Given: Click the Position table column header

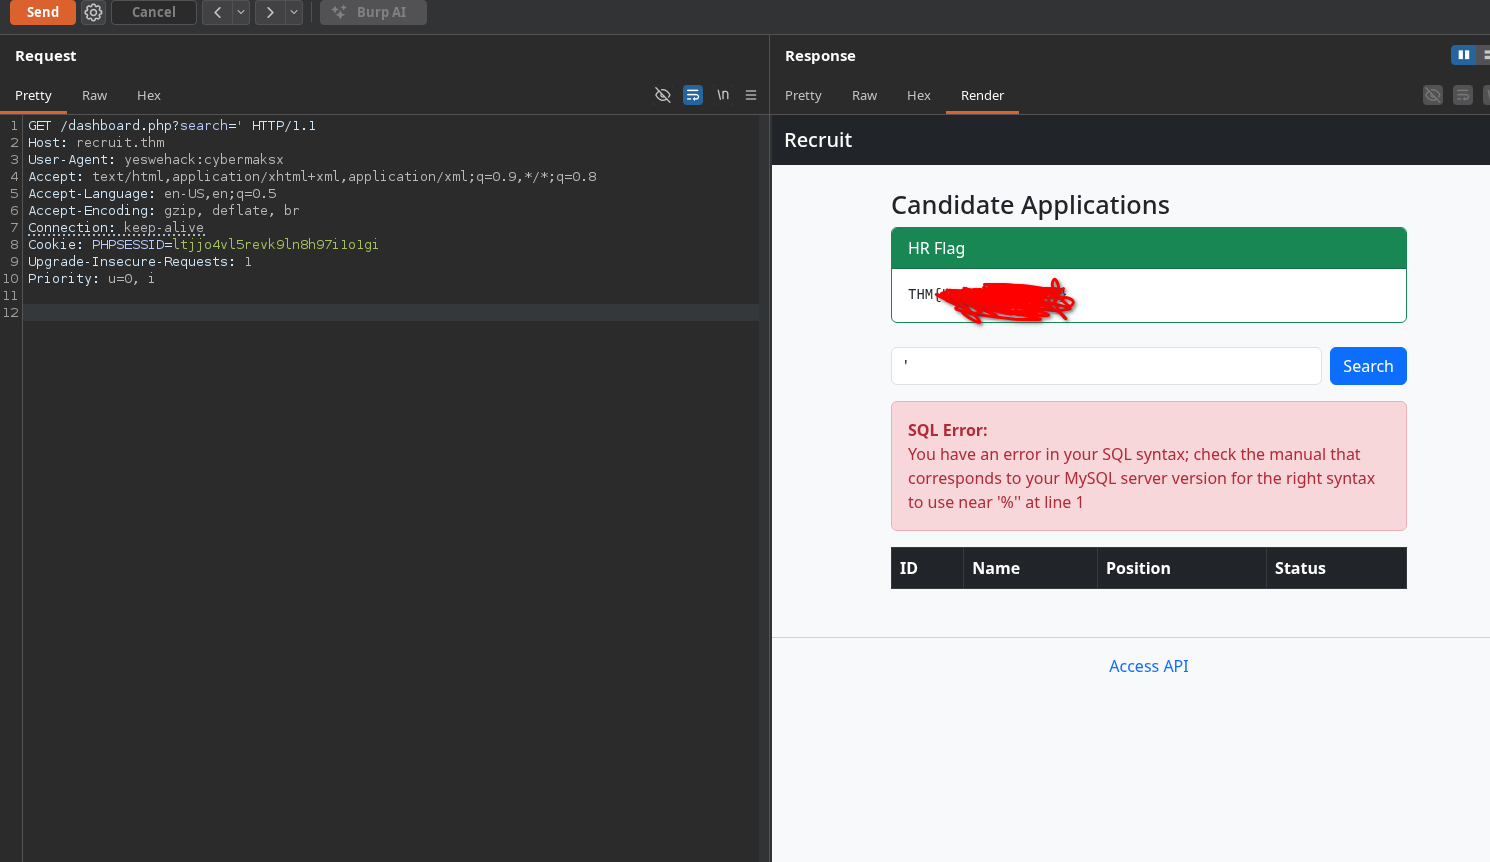Looking at the screenshot, I should [1181, 568].
